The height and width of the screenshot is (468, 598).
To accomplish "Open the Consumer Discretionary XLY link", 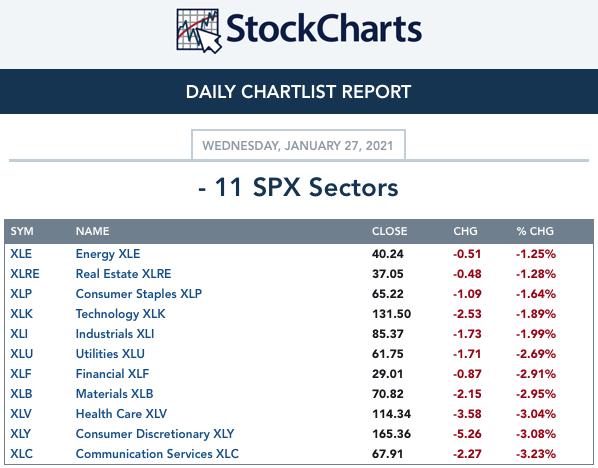I will pos(155,434).
